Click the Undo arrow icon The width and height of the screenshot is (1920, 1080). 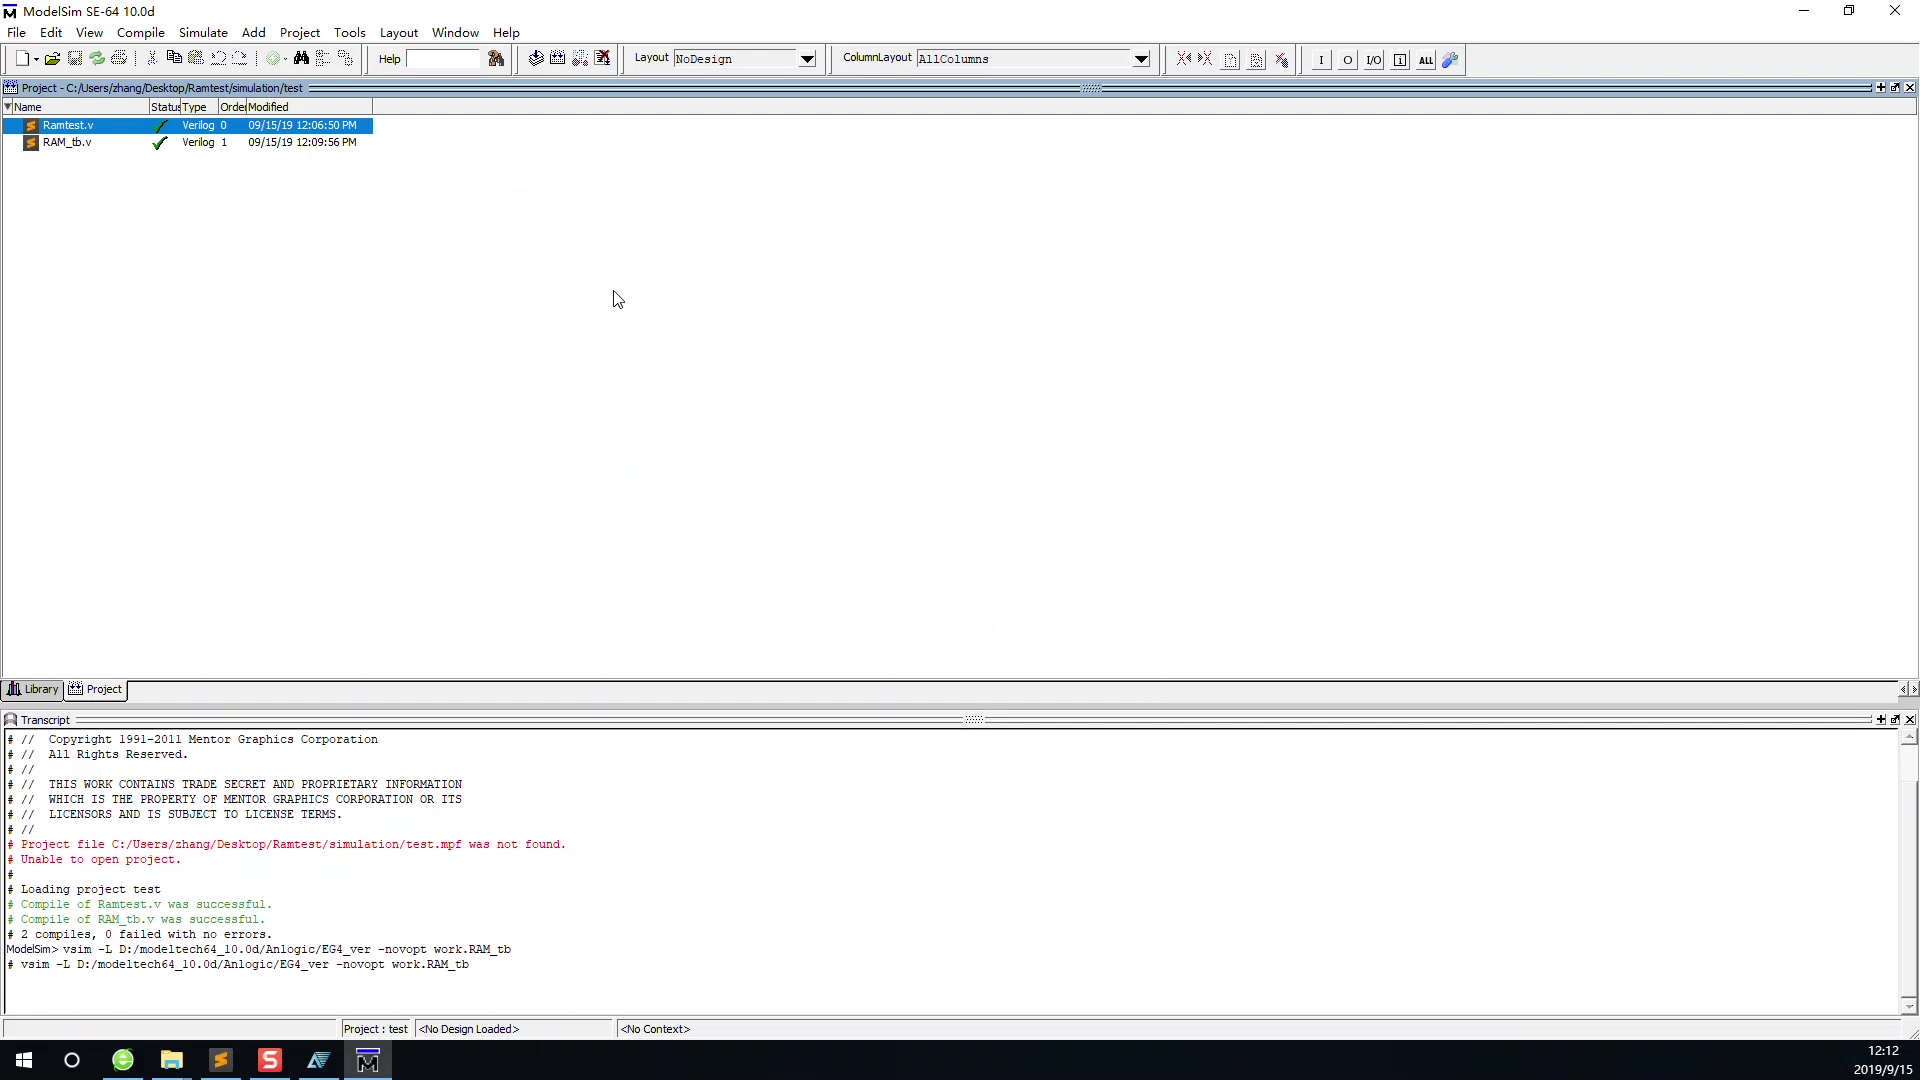click(x=218, y=59)
